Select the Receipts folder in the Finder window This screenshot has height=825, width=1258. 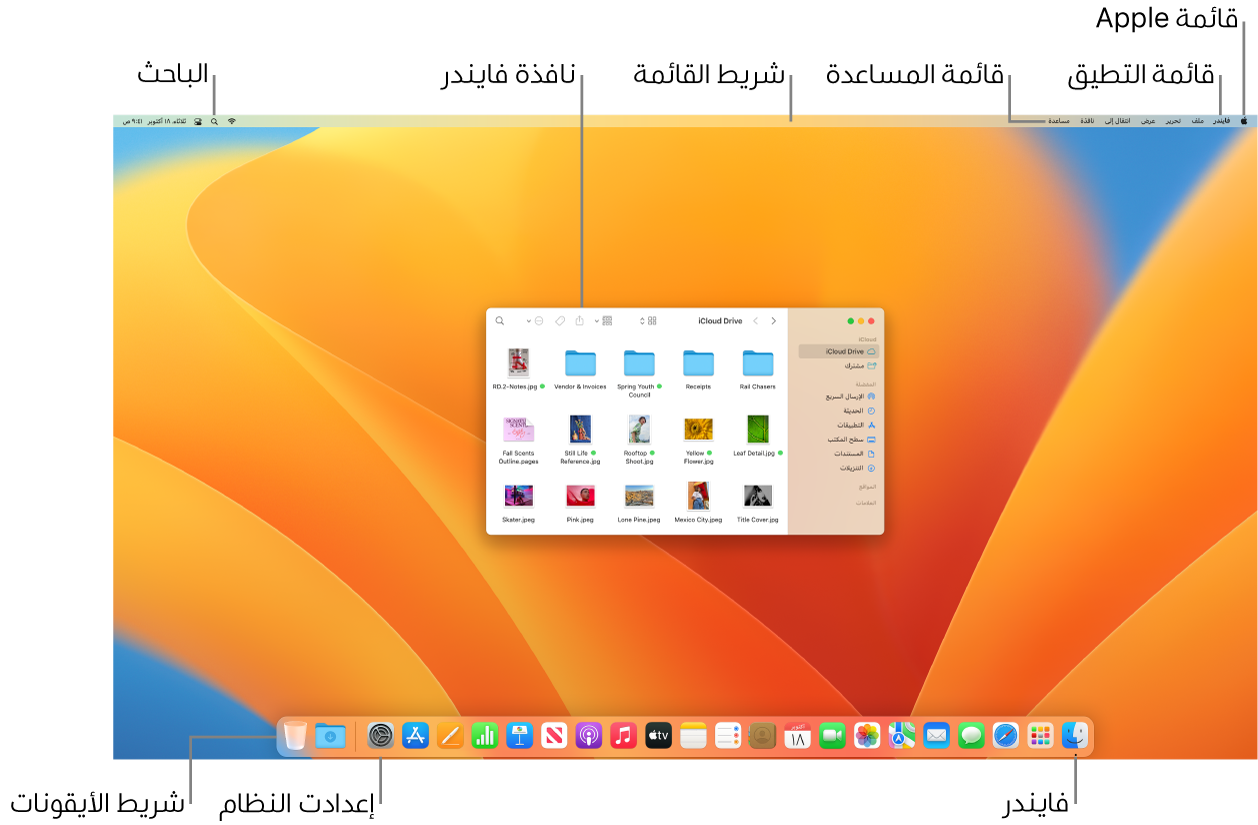[x=697, y=365]
